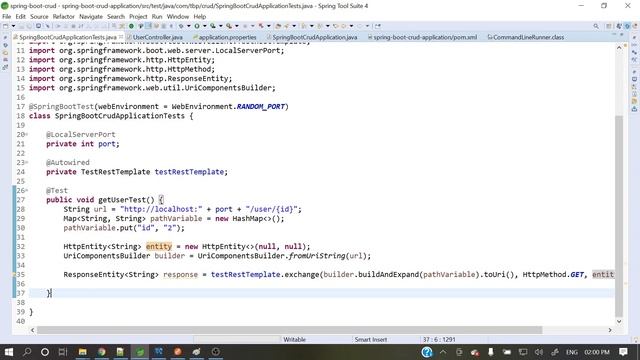Switch to CommandLineRunner.class tab
The width and height of the screenshot is (640, 360).
529,37
